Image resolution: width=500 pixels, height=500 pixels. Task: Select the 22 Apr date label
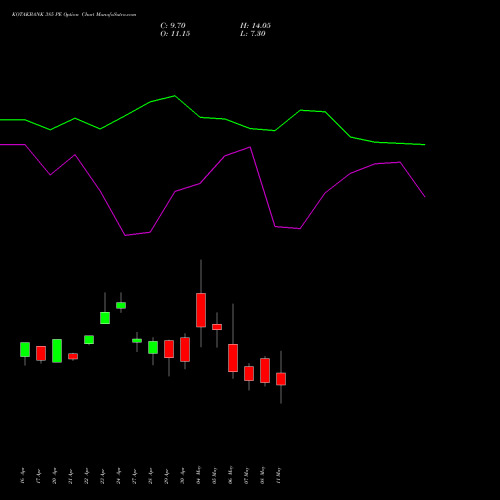pos(86,476)
